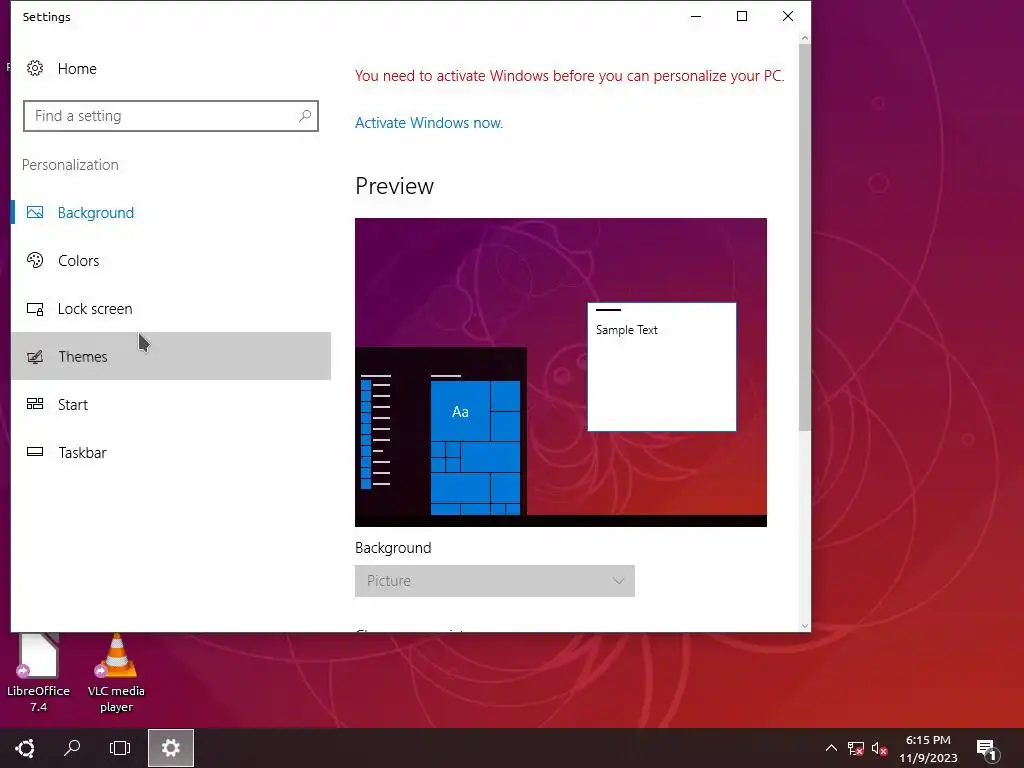Go to Lock screen settings
The width and height of the screenshot is (1024, 768).
(x=171, y=308)
